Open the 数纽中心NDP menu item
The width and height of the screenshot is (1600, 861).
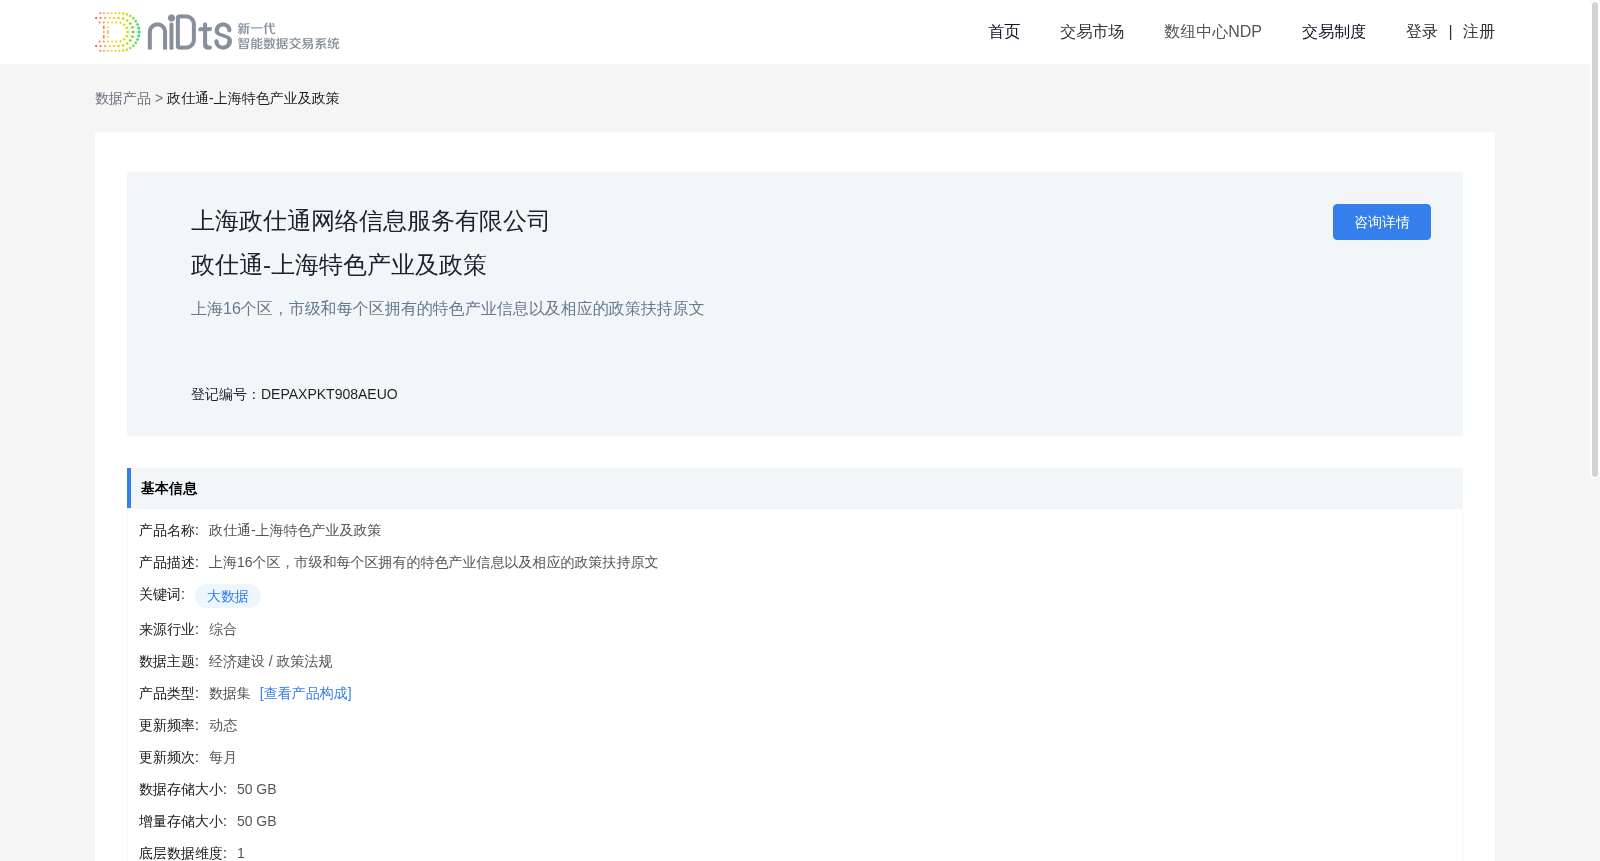[1213, 32]
